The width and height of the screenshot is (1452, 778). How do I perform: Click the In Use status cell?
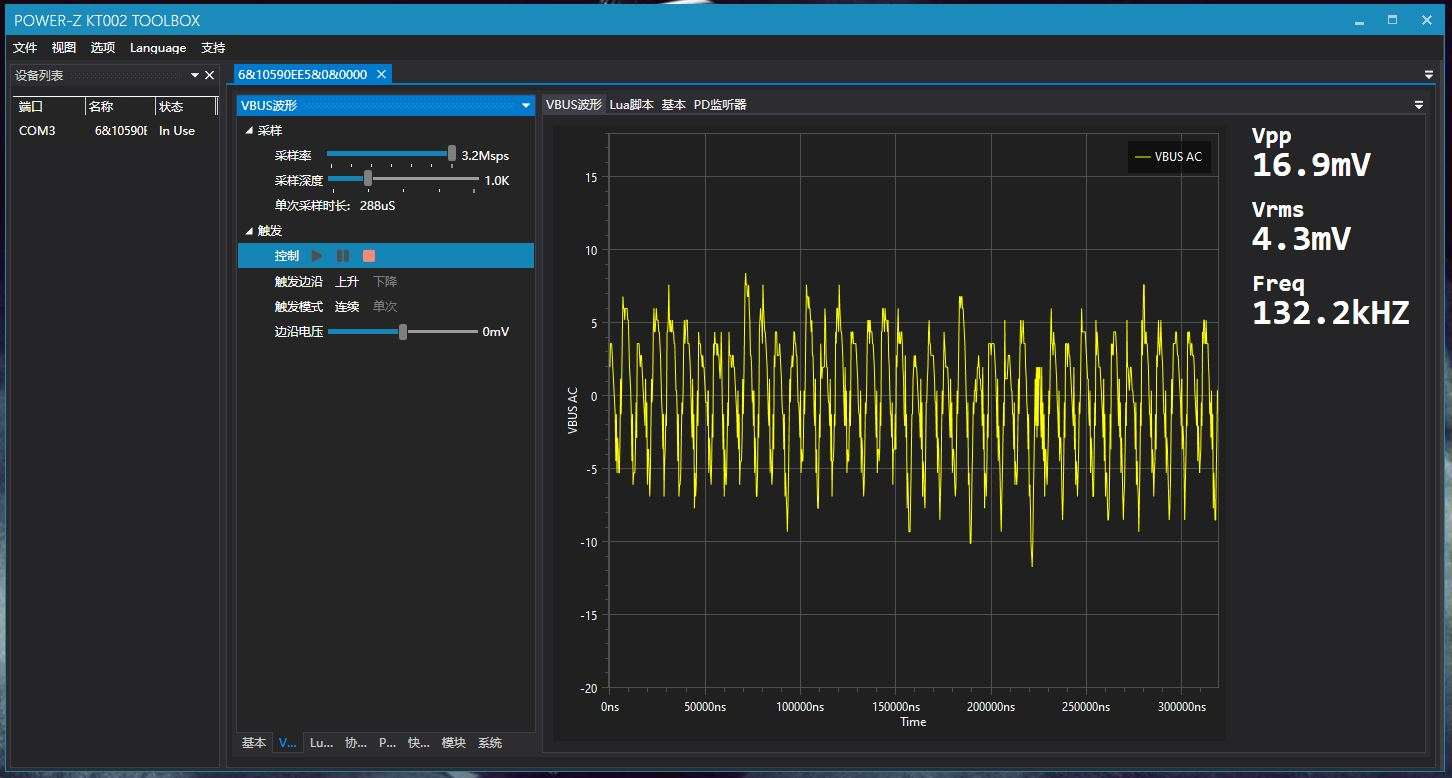[x=177, y=131]
